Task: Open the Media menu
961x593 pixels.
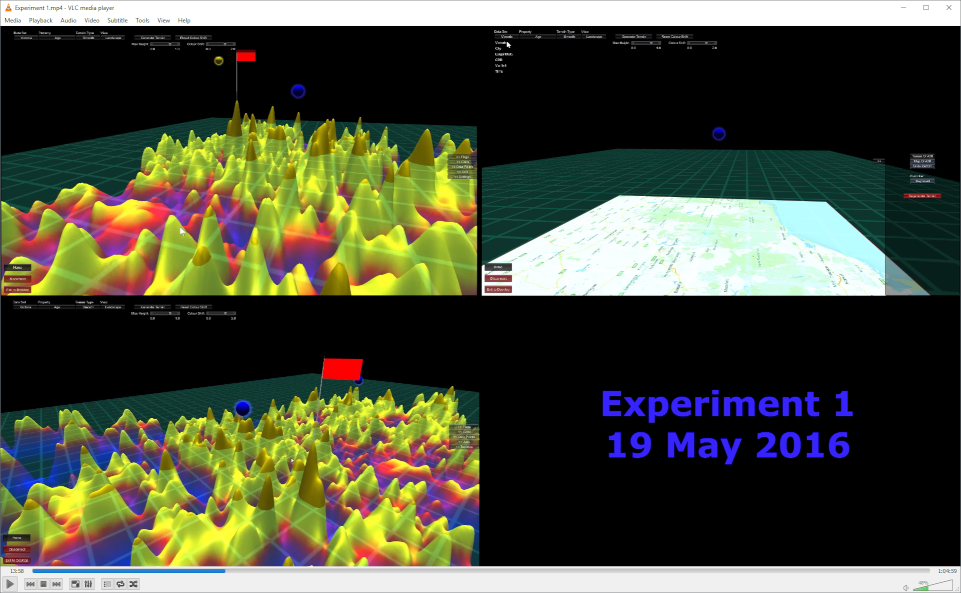Action: point(12,20)
